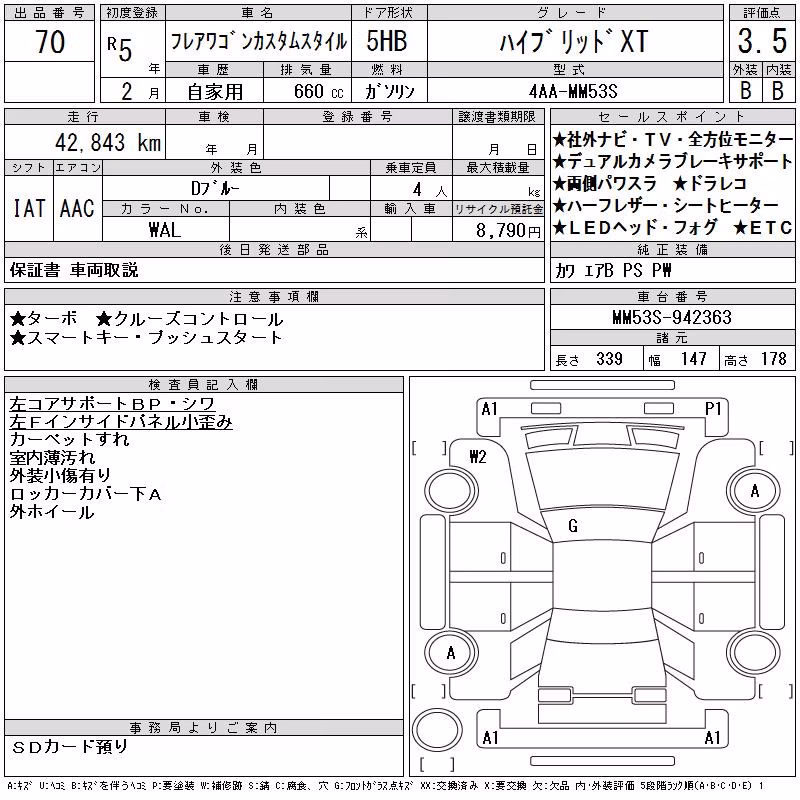Select the A1 mark on the front bumper

point(490,409)
